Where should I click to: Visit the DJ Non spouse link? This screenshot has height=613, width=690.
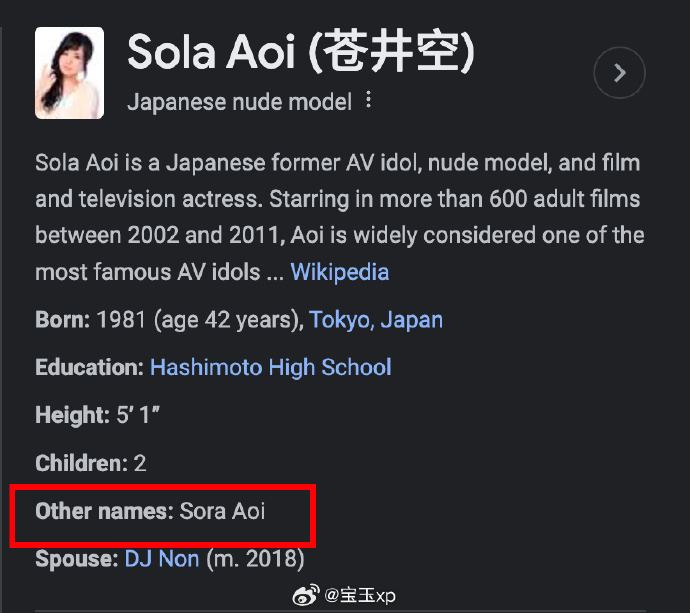click(x=162, y=559)
